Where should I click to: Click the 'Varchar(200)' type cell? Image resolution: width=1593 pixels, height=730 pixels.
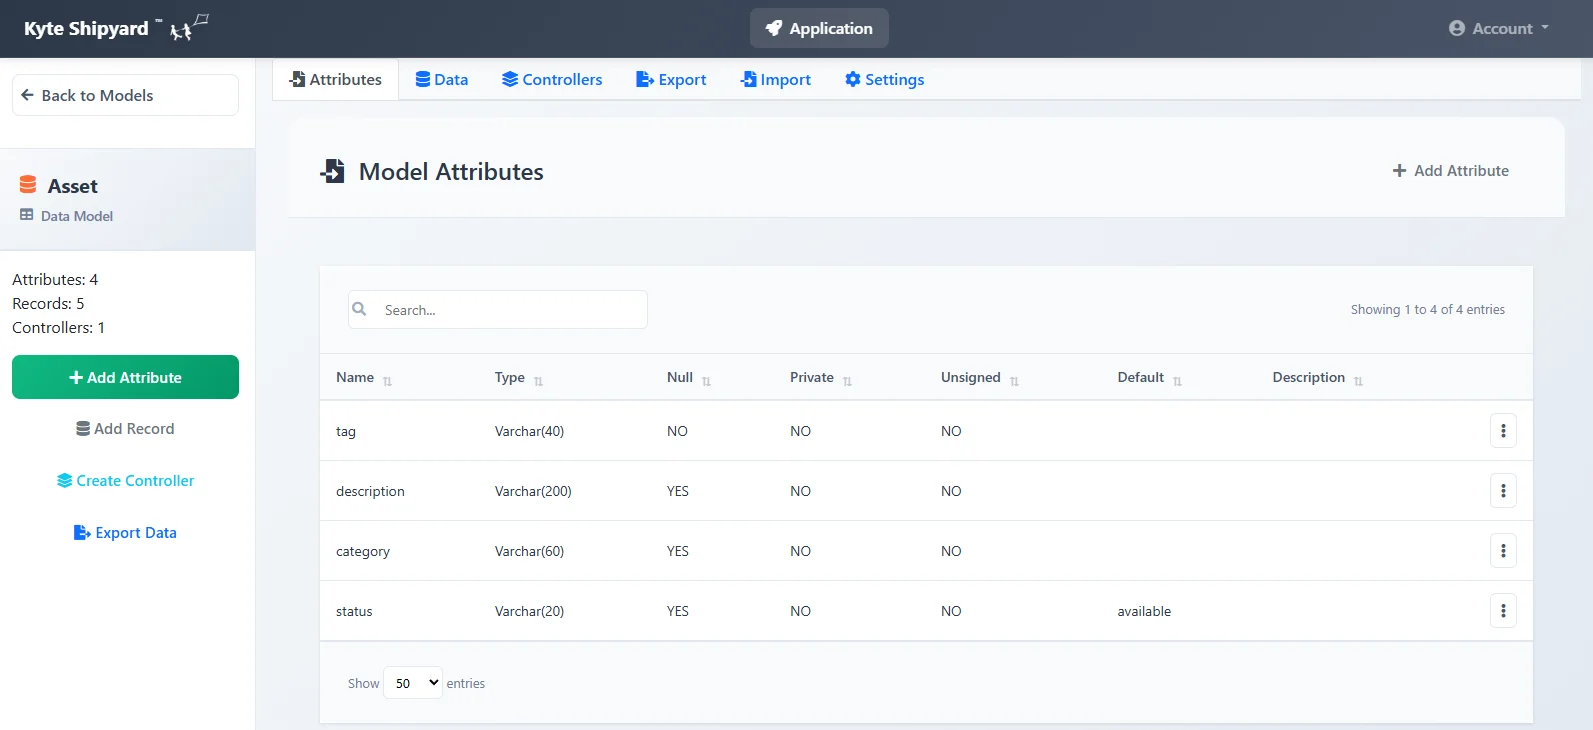(x=533, y=491)
